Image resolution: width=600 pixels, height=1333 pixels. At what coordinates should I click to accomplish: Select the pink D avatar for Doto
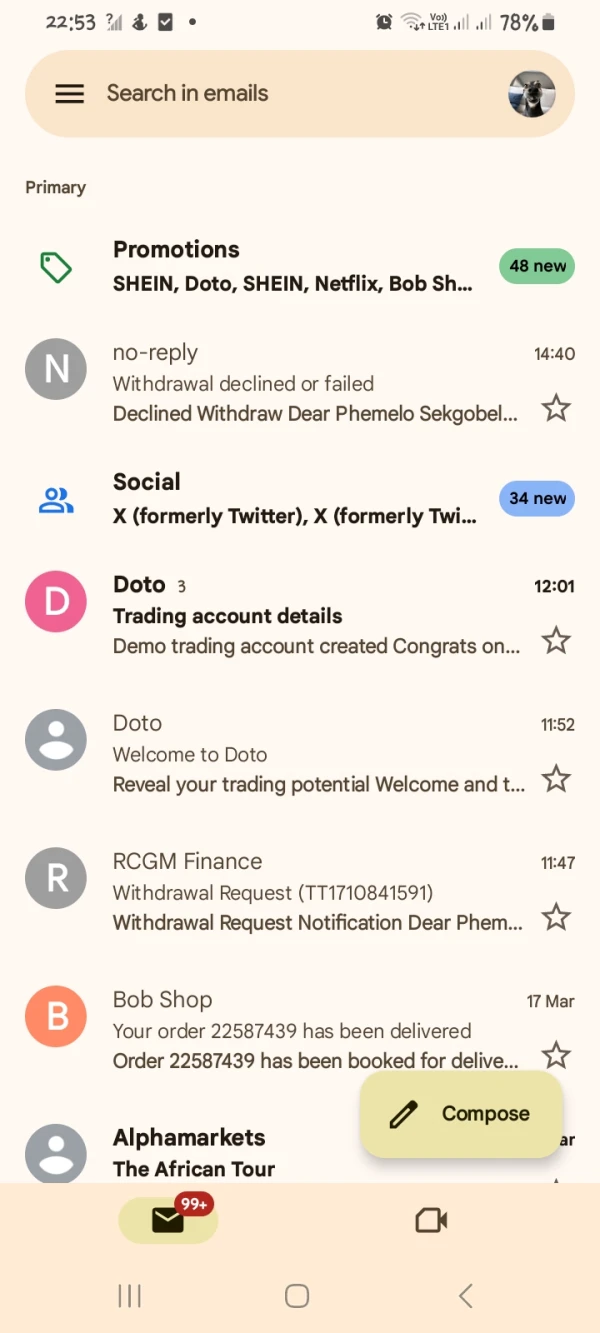pyautogui.click(x=56, y=602)
